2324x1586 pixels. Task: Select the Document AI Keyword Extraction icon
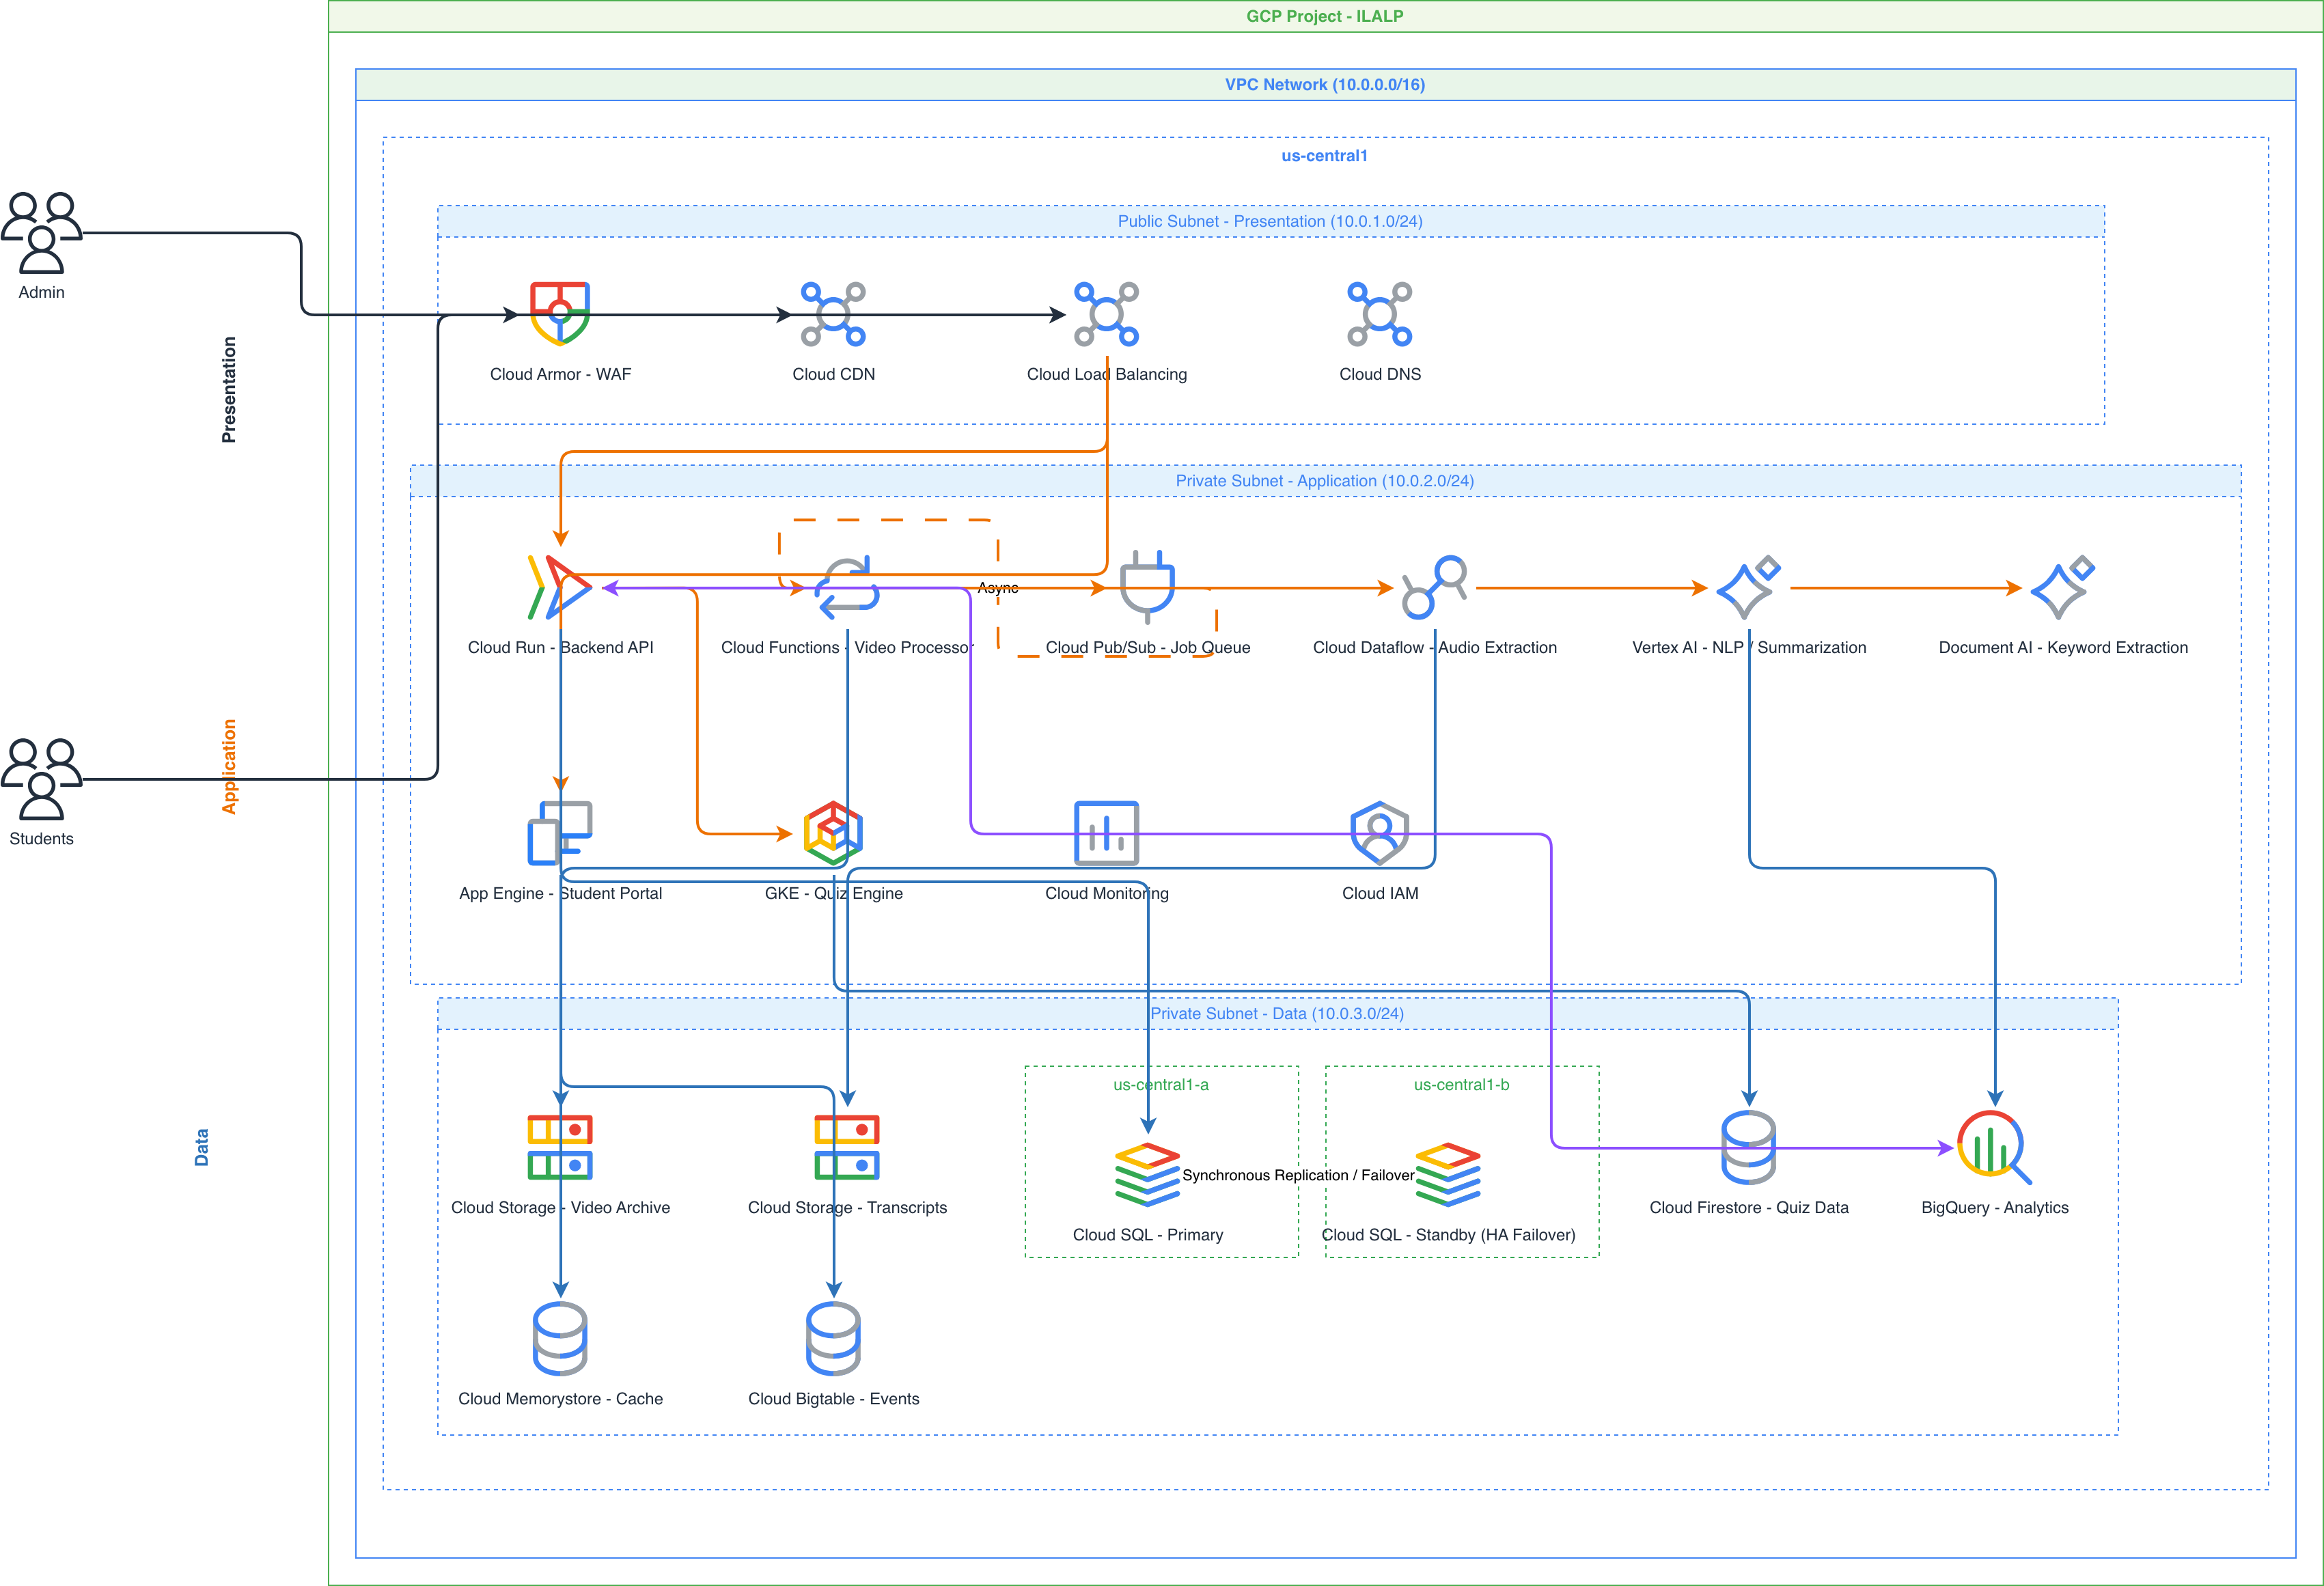pyautogui.click(x=2062, y=588)
